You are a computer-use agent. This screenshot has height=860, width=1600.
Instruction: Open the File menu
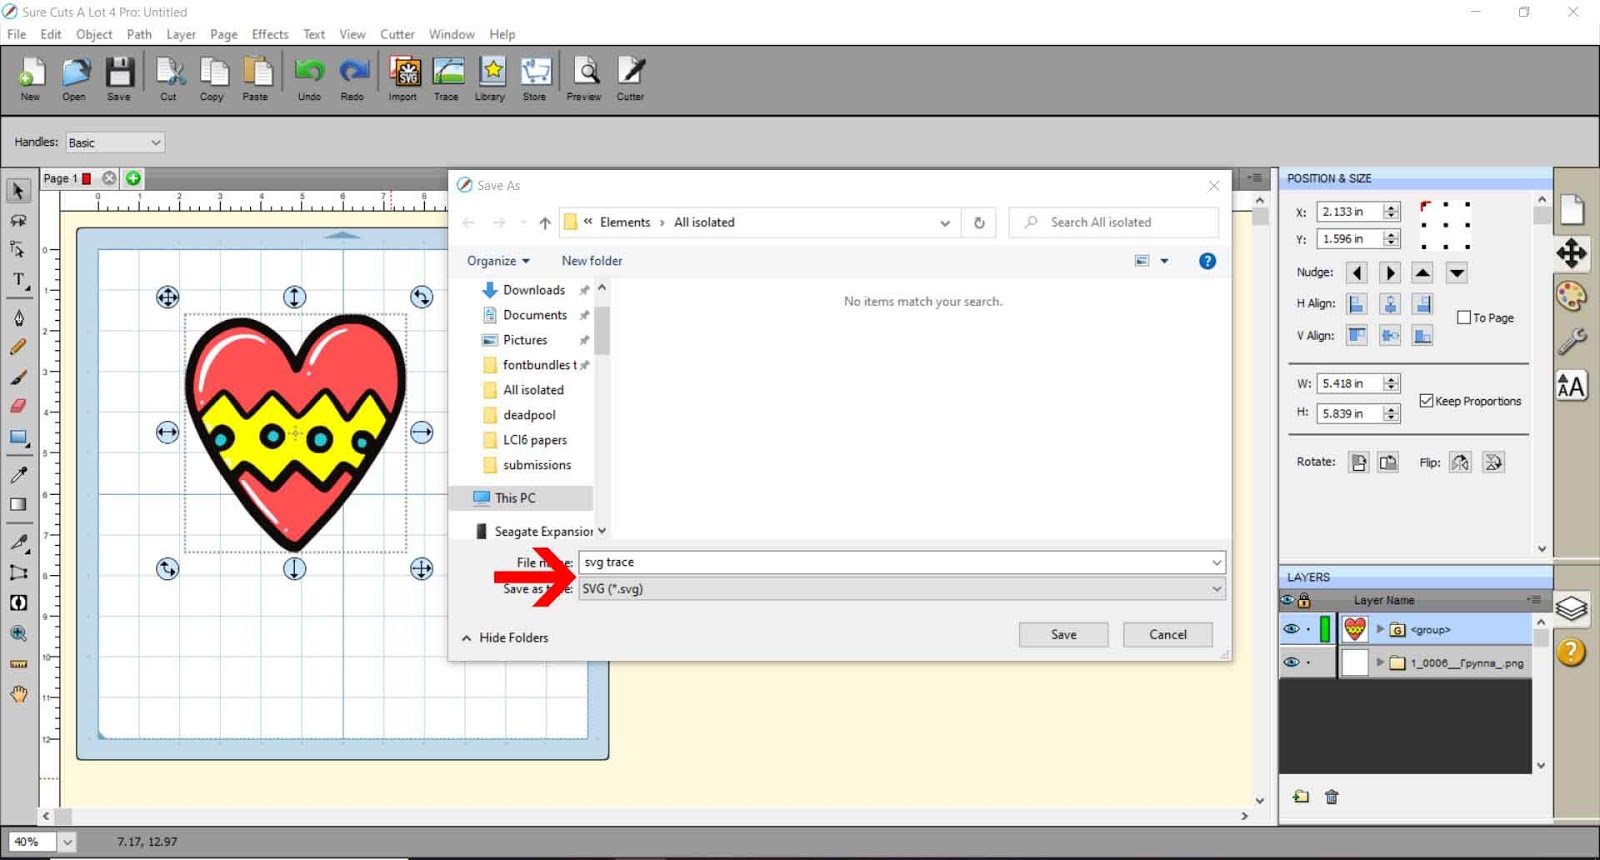(17, 34)
